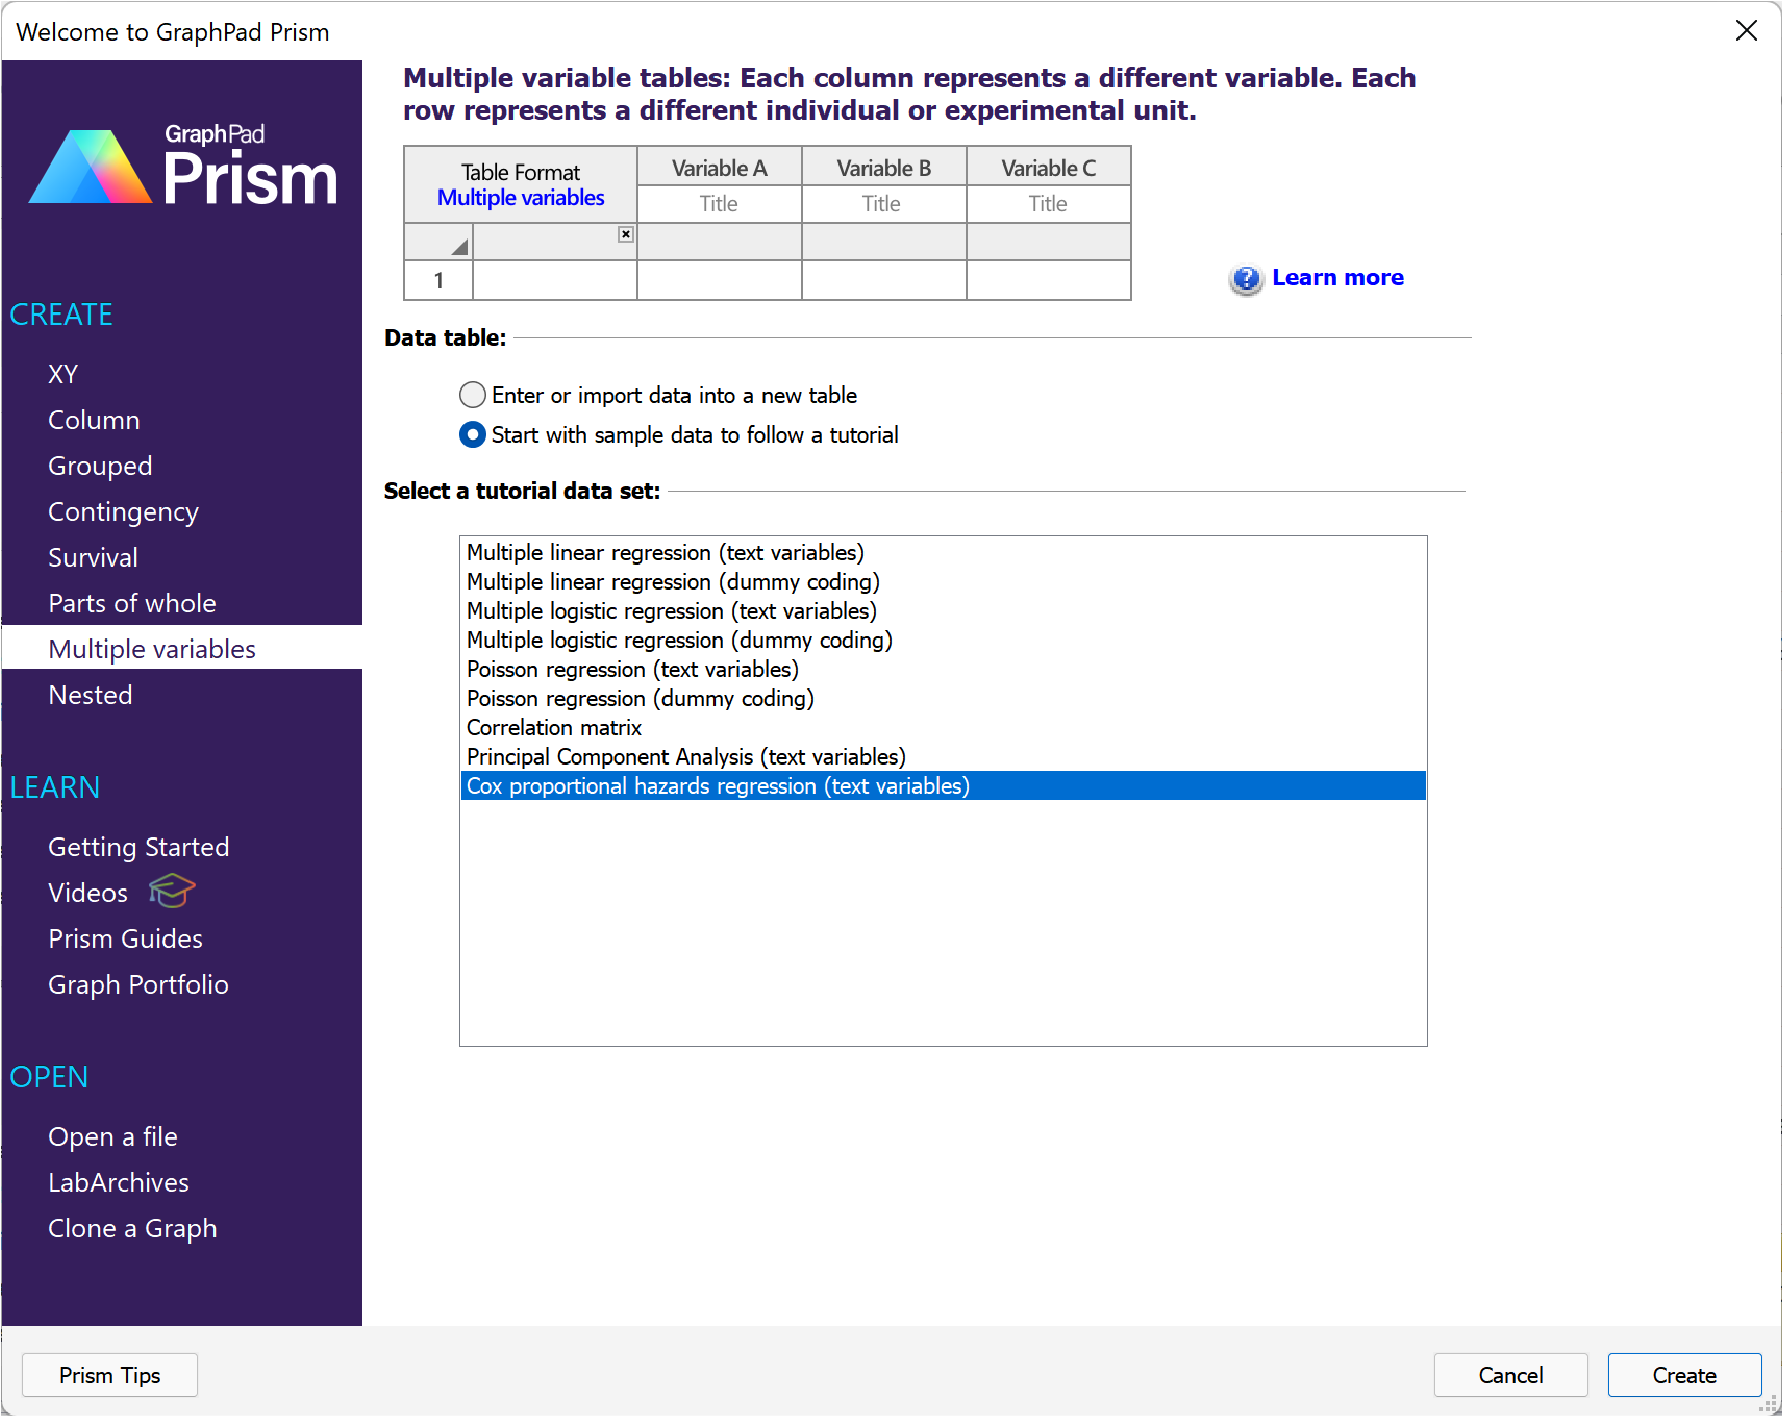Switch to Survival table type
Image resolution: width=1783 pixels, height=1416 pixels.
pyautogui.click(x=93, y=558)
